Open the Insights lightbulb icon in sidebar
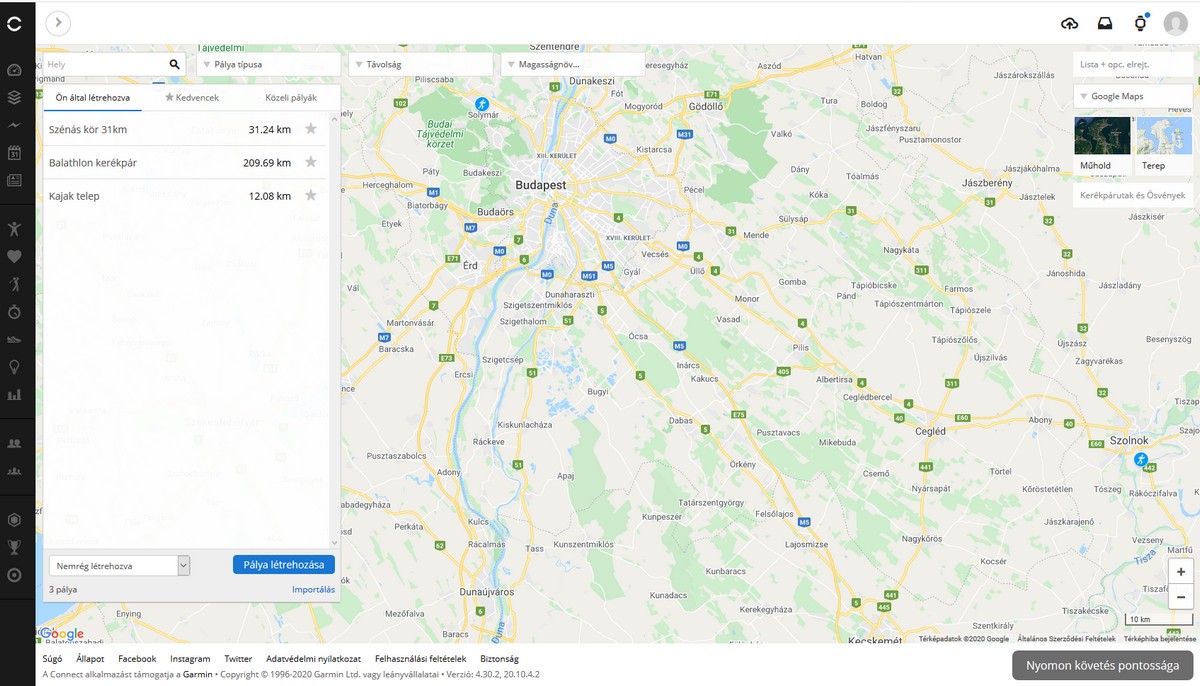This screenshot has height=686, width=1200. [x=14, y=367]
